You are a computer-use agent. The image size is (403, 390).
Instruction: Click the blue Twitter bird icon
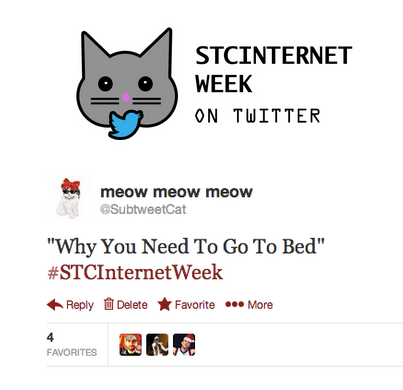125,124
